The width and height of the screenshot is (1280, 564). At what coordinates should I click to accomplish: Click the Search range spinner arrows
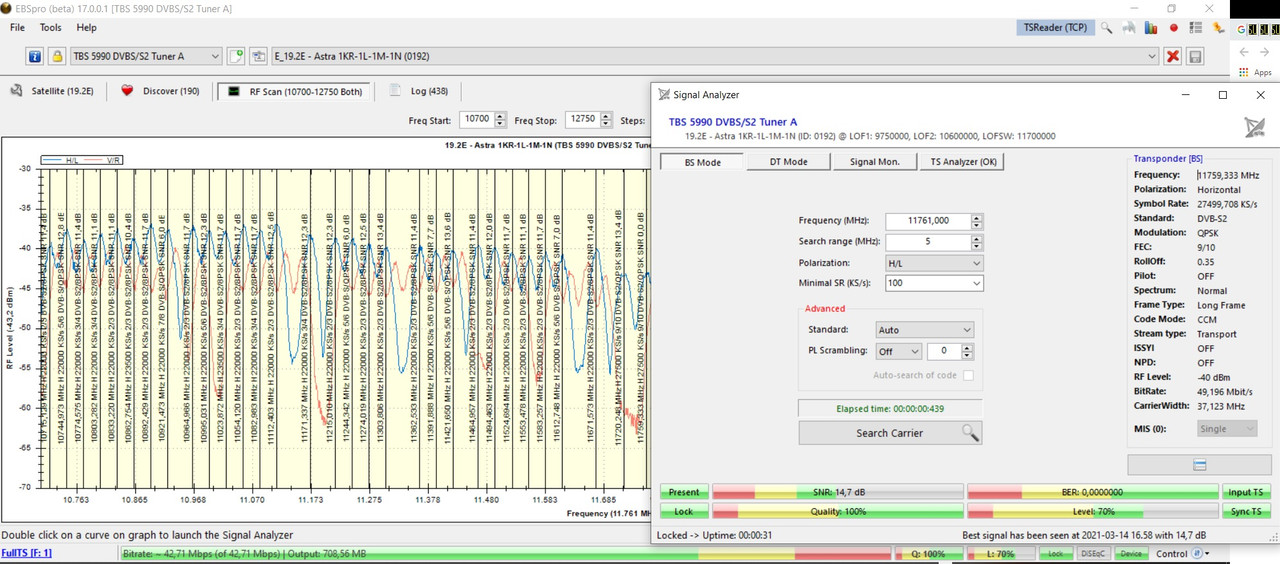click(x=976, y=241)
